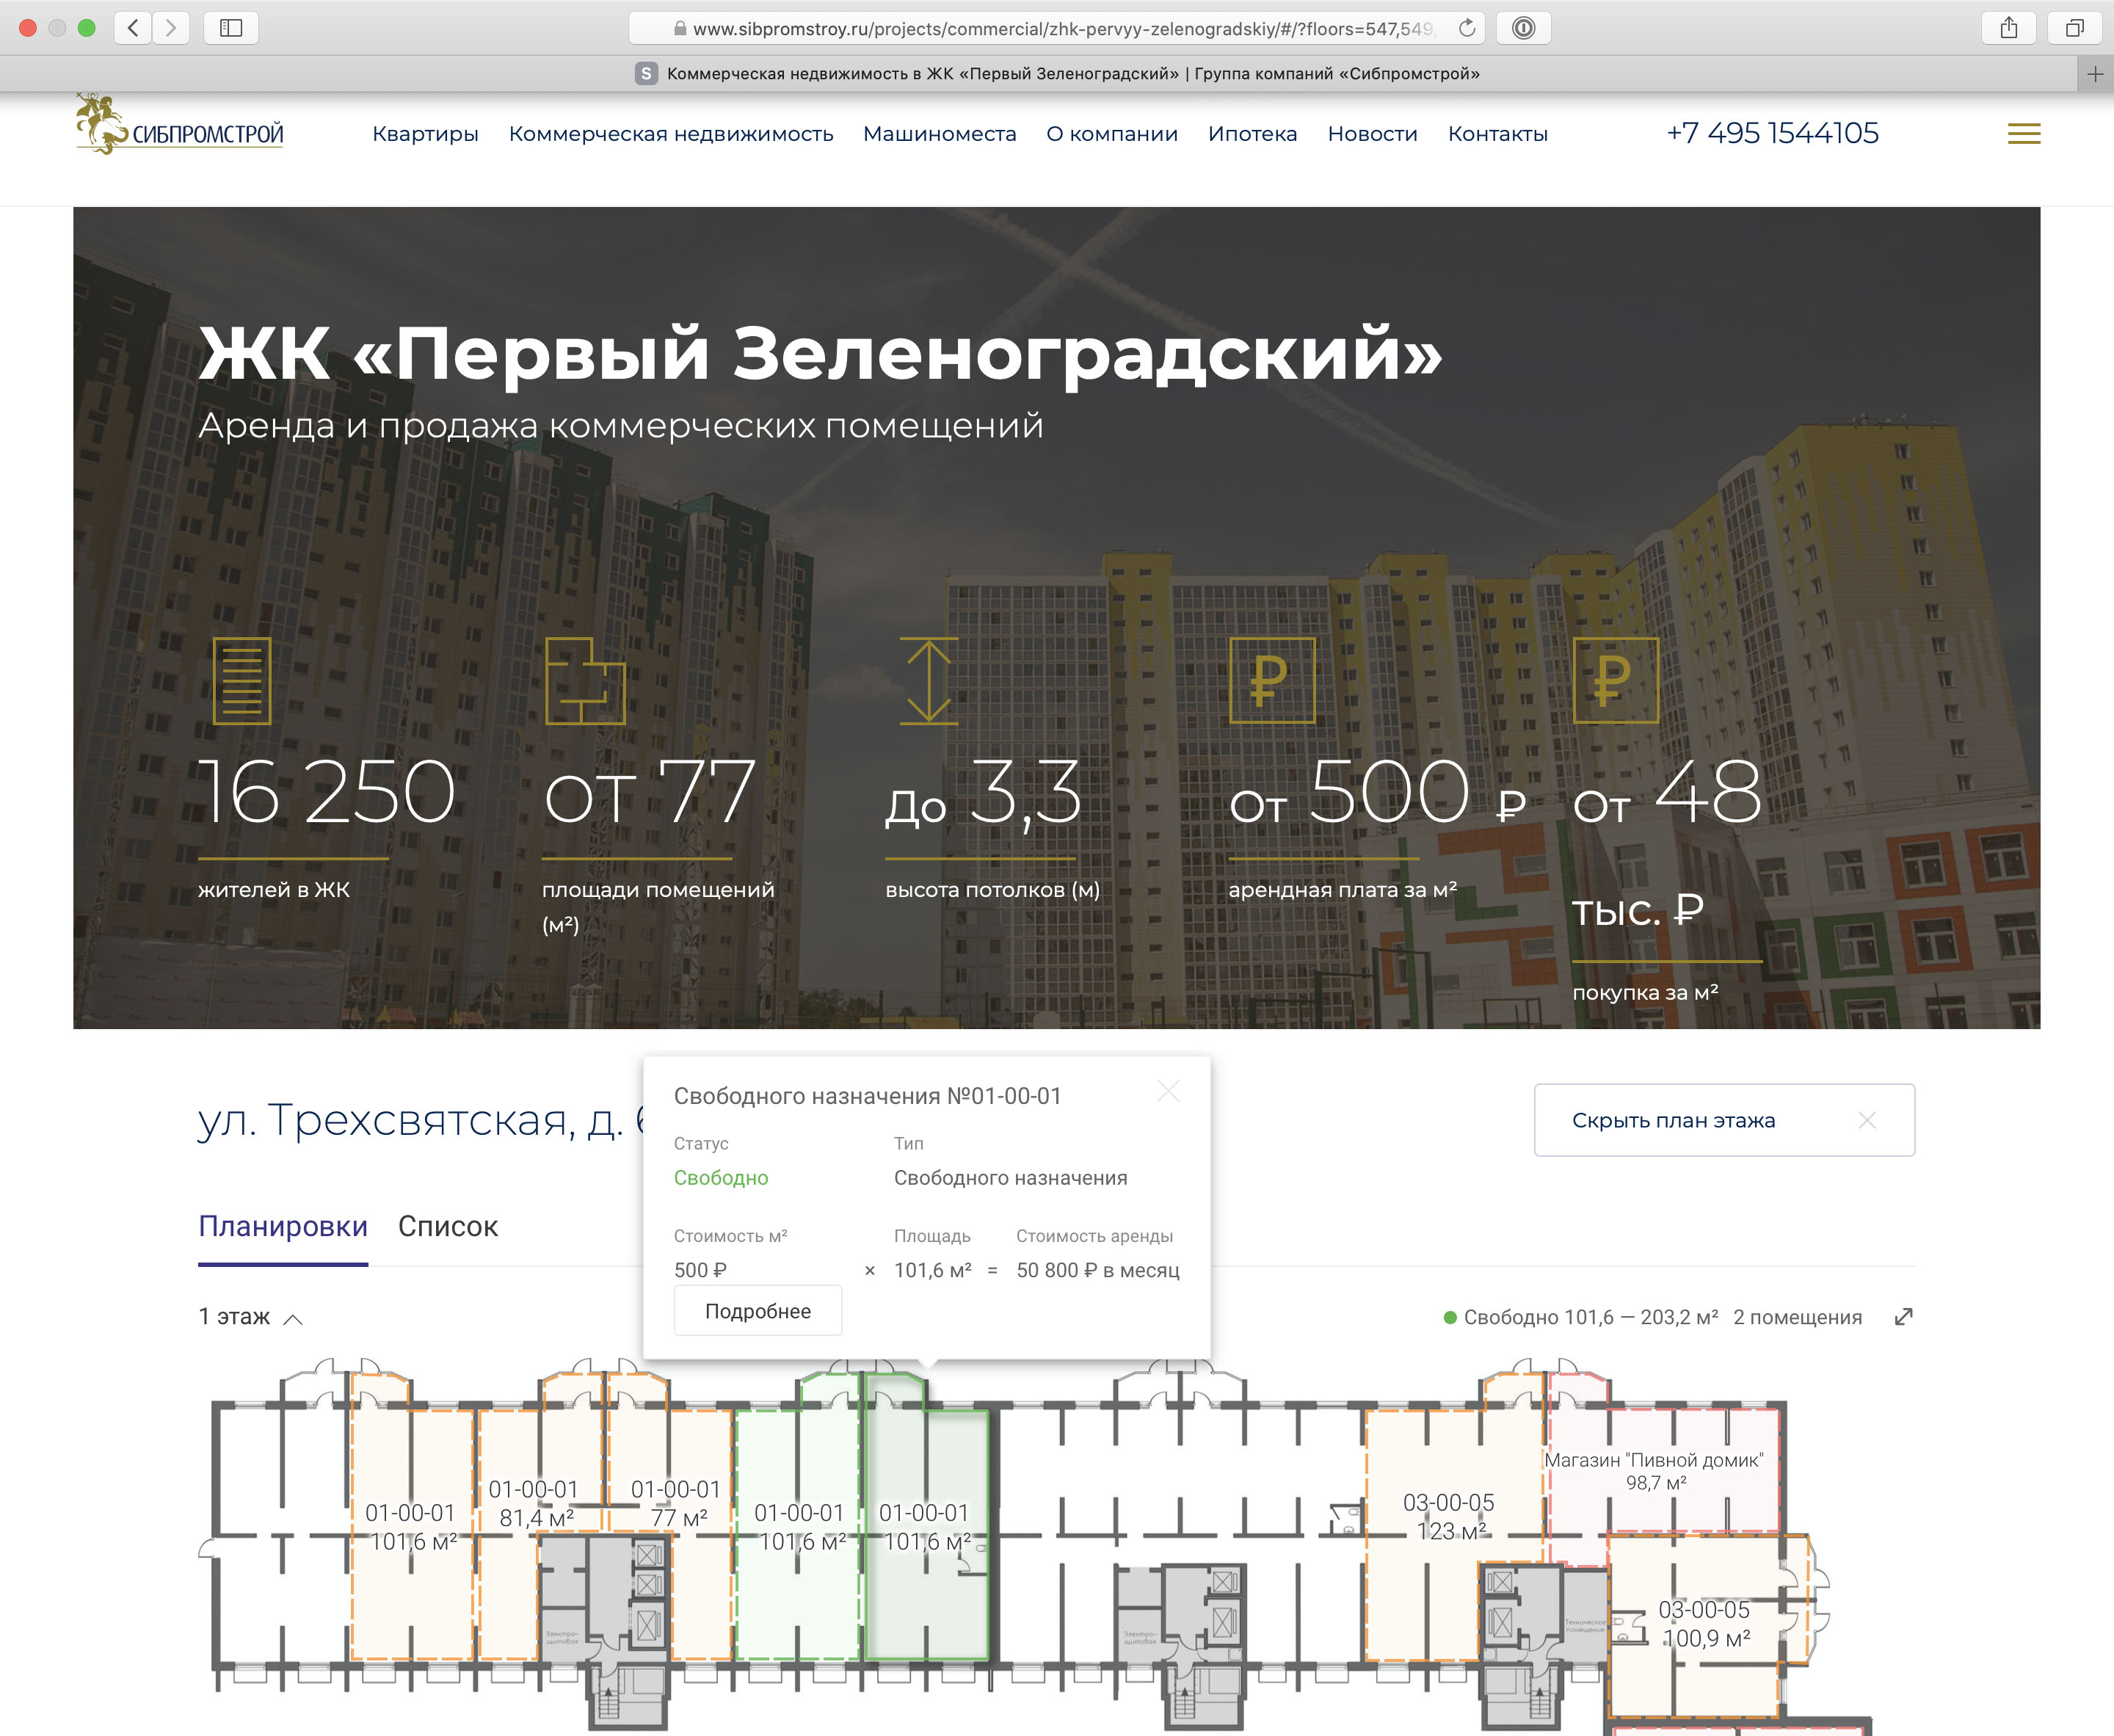Open the Новости menu item
This screenshot has height=1736, width=2114.
[x=1372, y=134]
